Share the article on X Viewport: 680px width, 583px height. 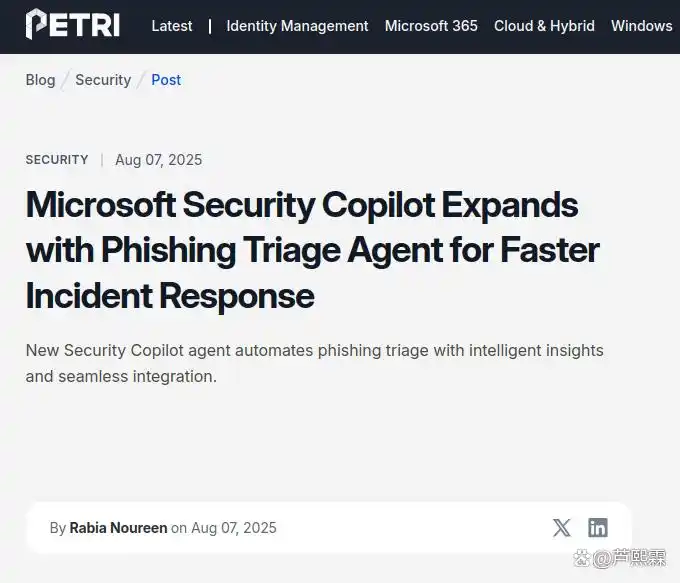click(x=562, y=528)
